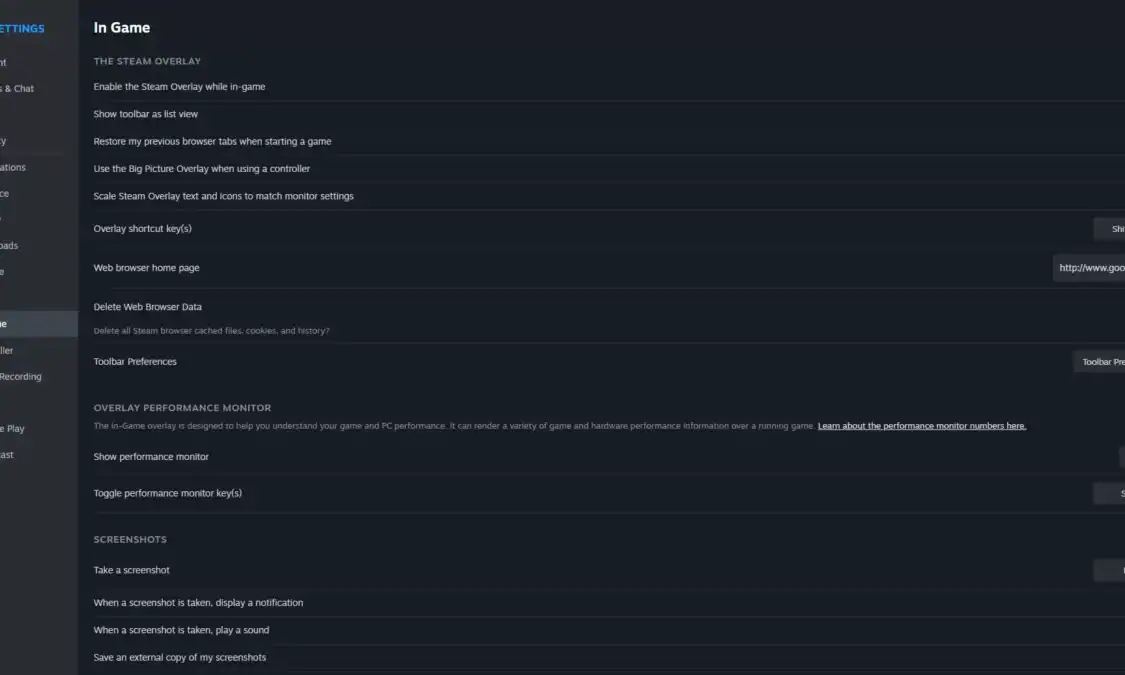The image size is (1125, 675).
Task: Expand the Show performance monitor dropdown
Action: [x=1122, y=456]
